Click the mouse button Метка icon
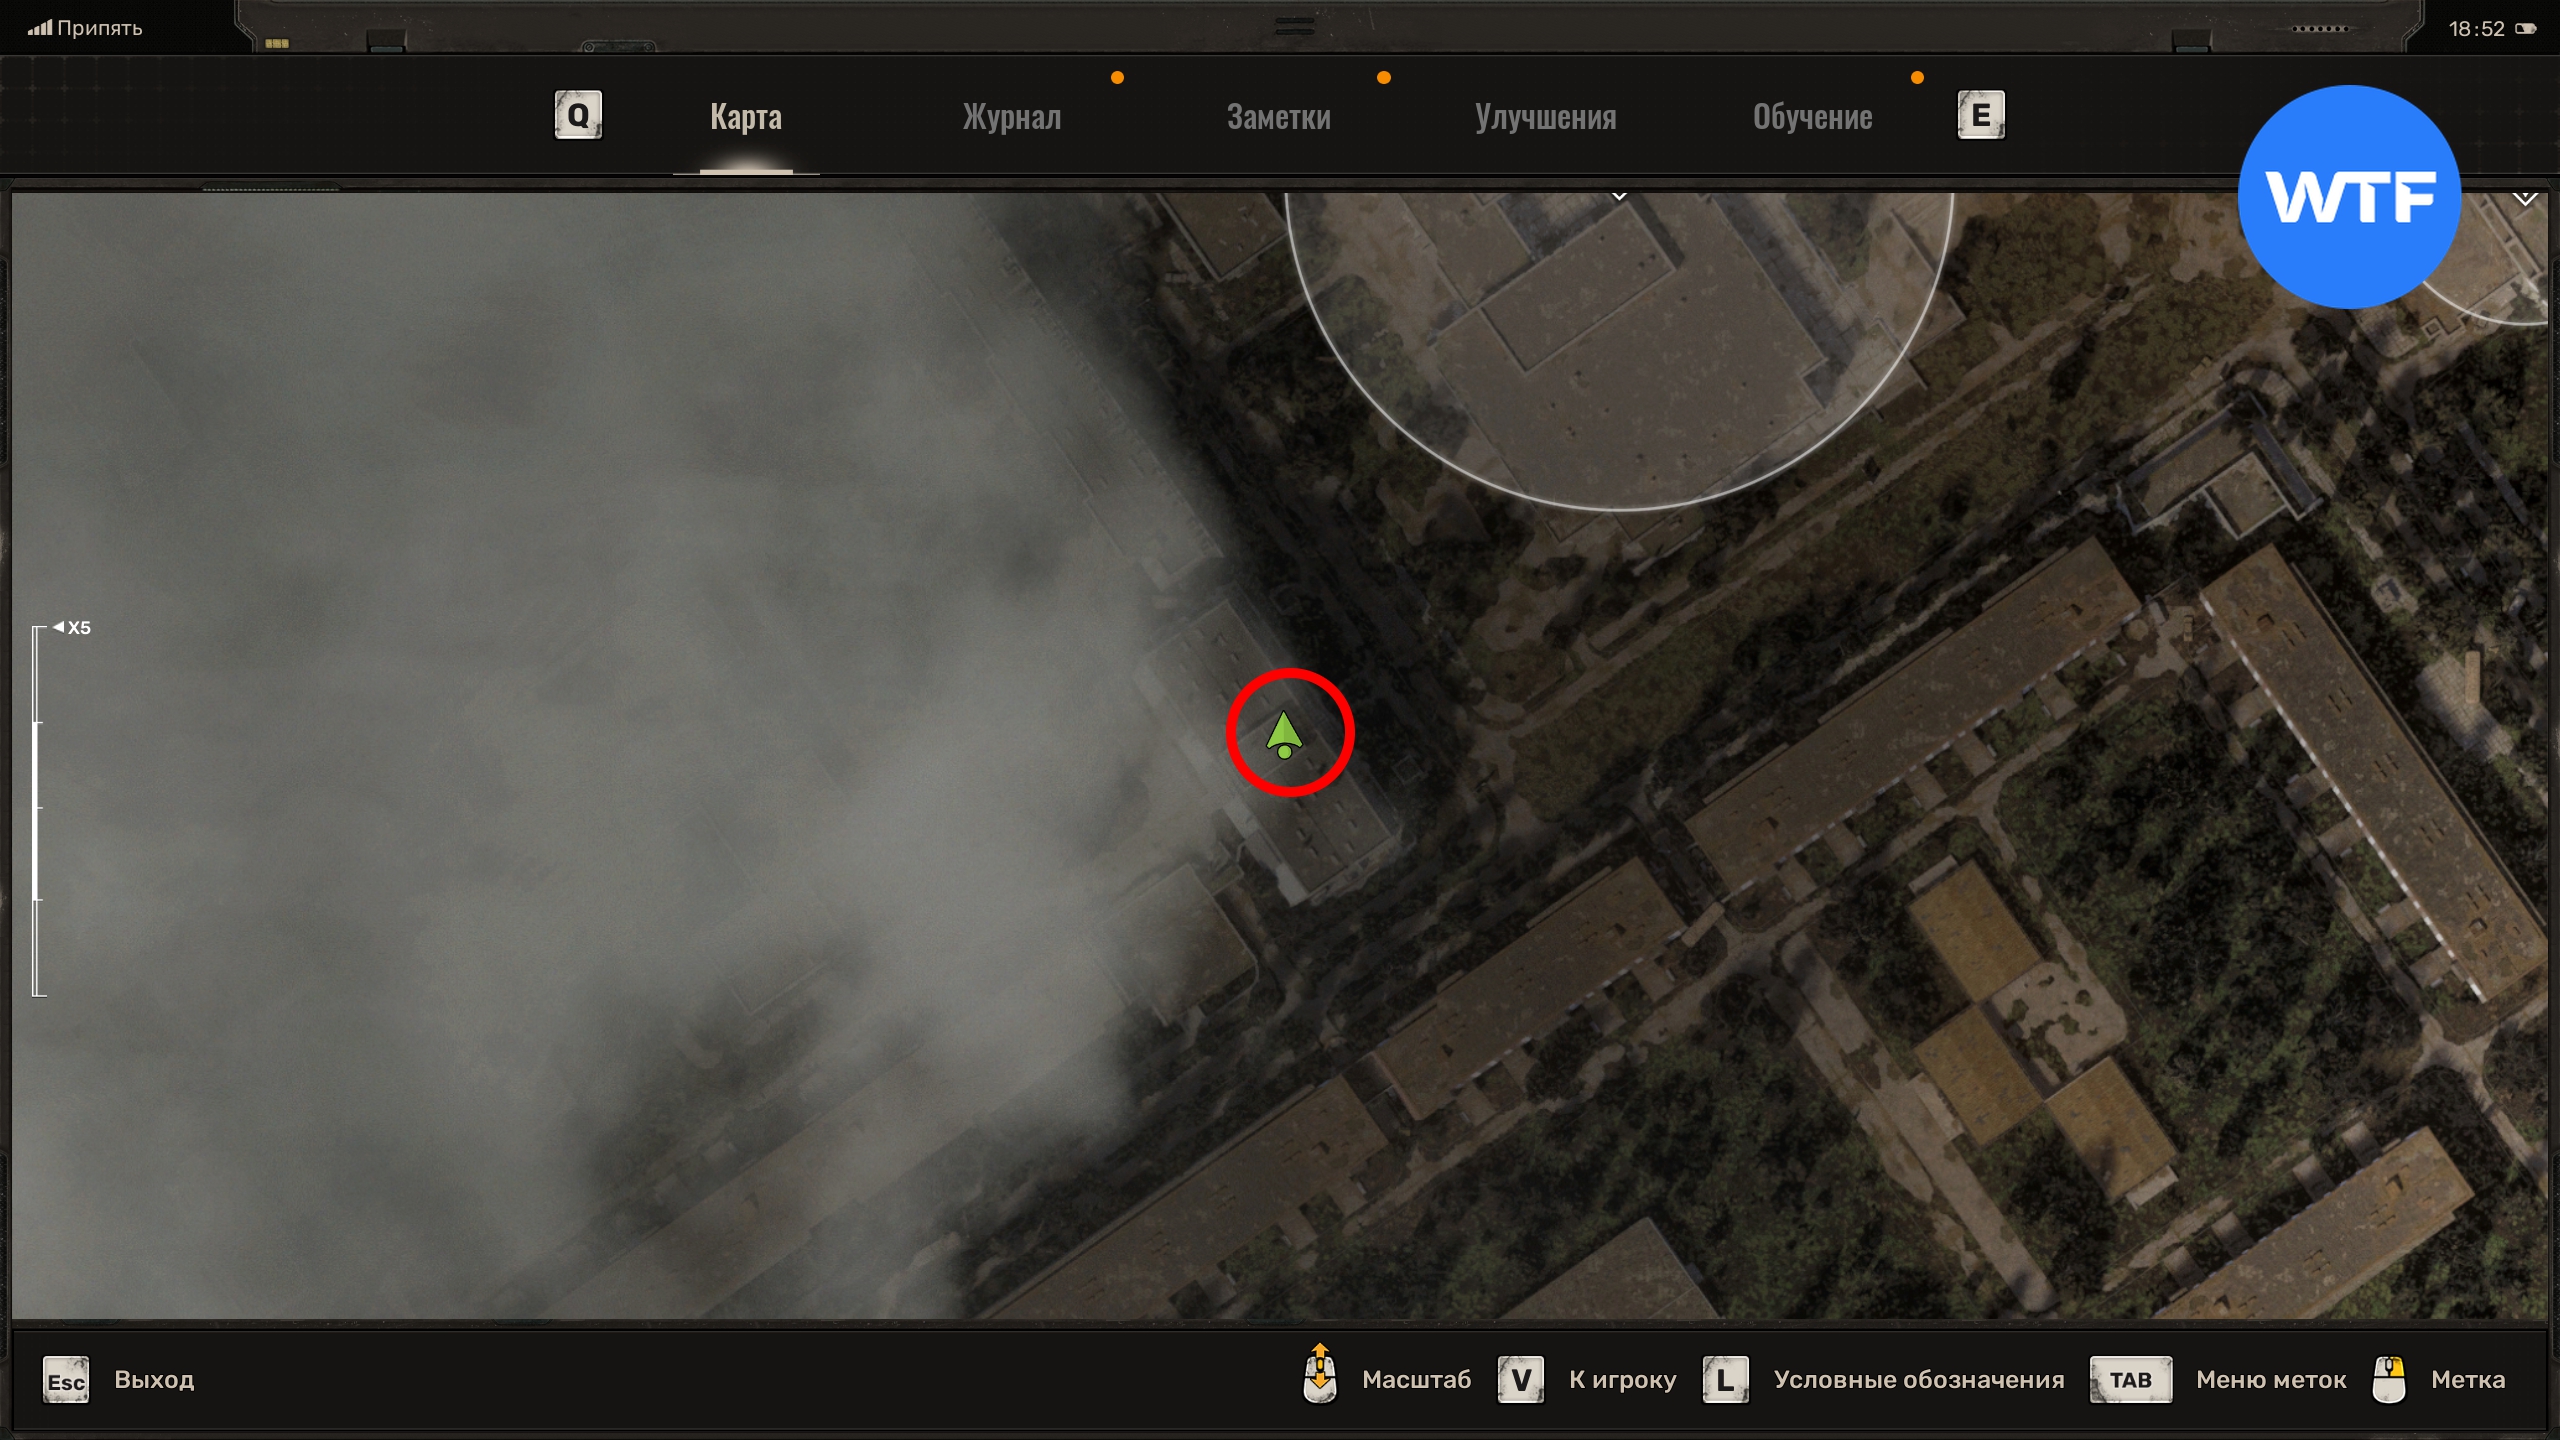This screenshot has height=1440, width=2560. [2389, 1380]
